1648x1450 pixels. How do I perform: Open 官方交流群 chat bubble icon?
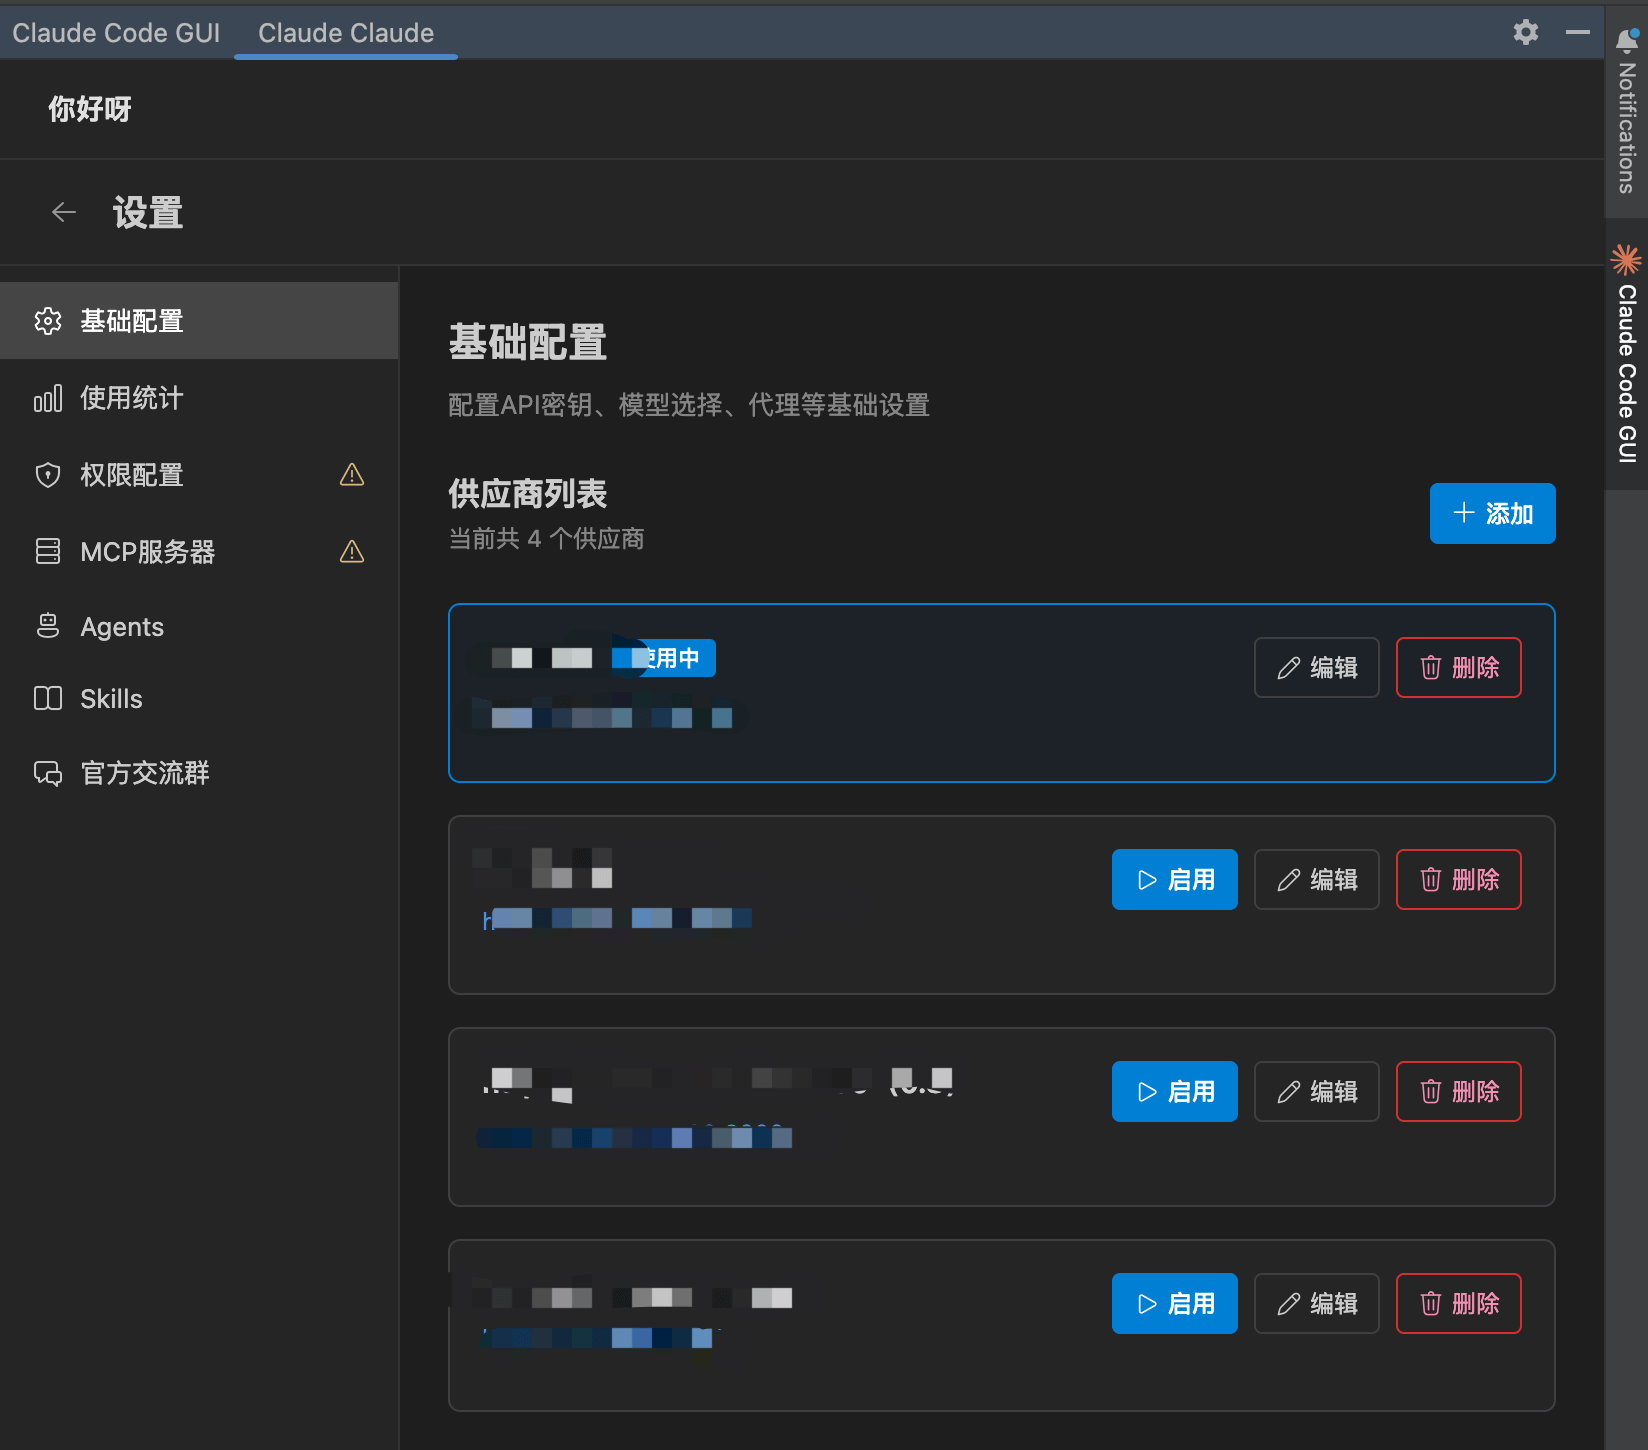[48, 772]
